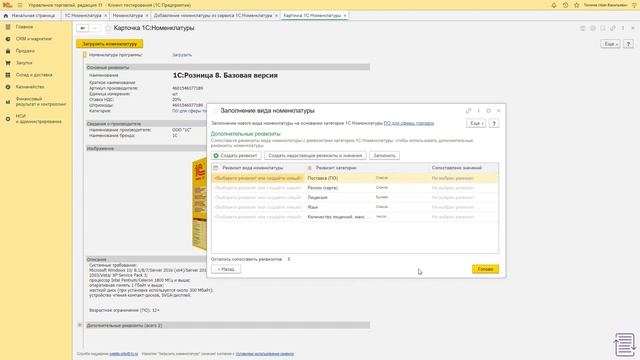Close the Номенклатура tab
The height and width of the screenshot is (360, 640).
coord(147,16)
